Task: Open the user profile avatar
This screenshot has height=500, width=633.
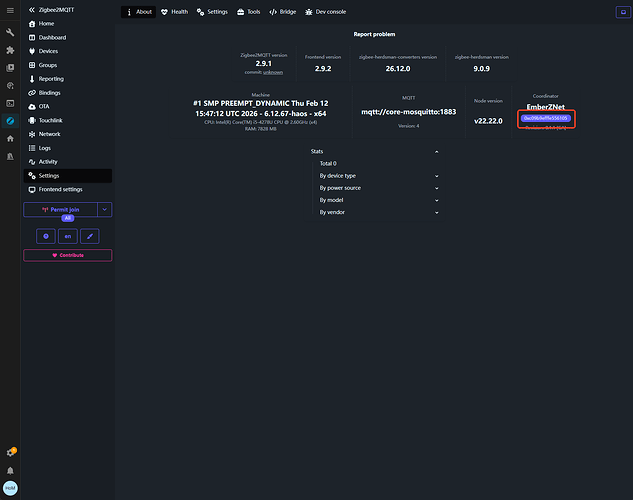Action: (10, 488)
